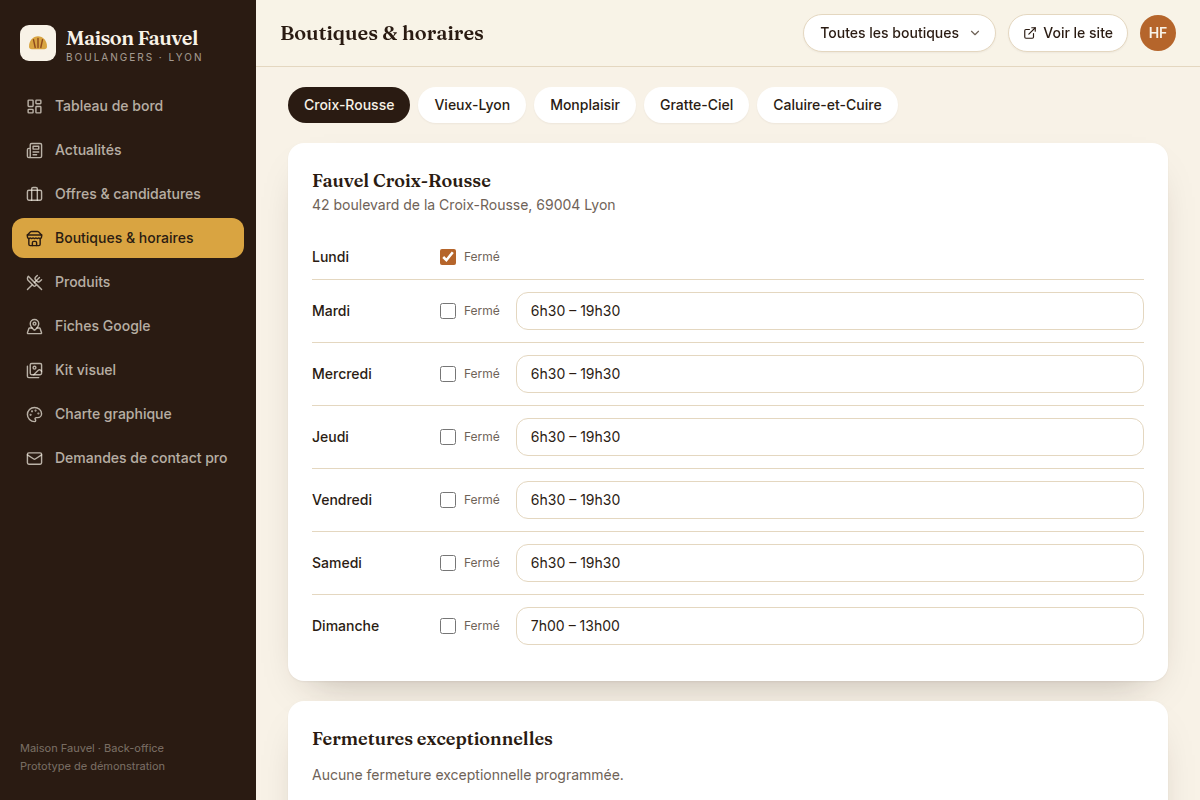Click the Maison Fauvel bread logo

click(38, 43)
